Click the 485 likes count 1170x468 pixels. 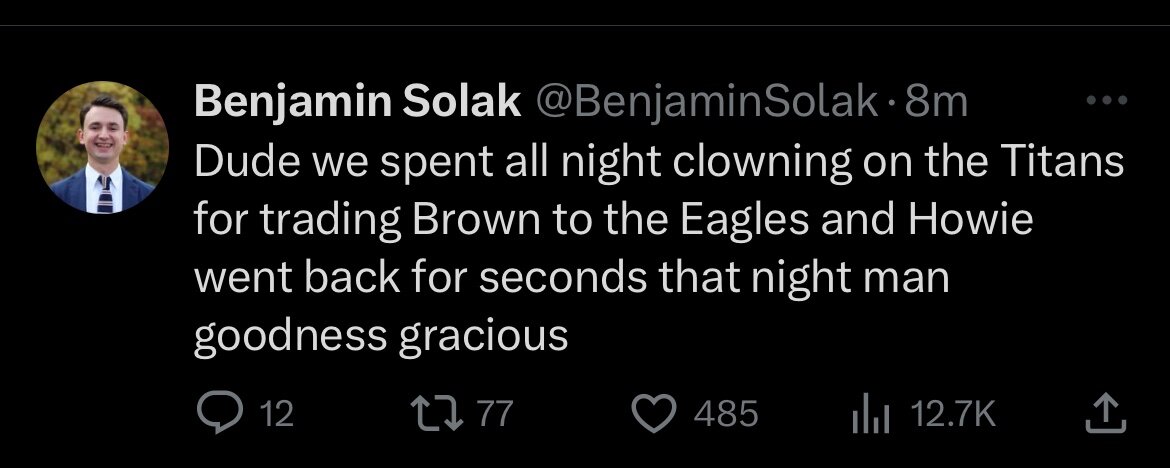coord(726,414)
